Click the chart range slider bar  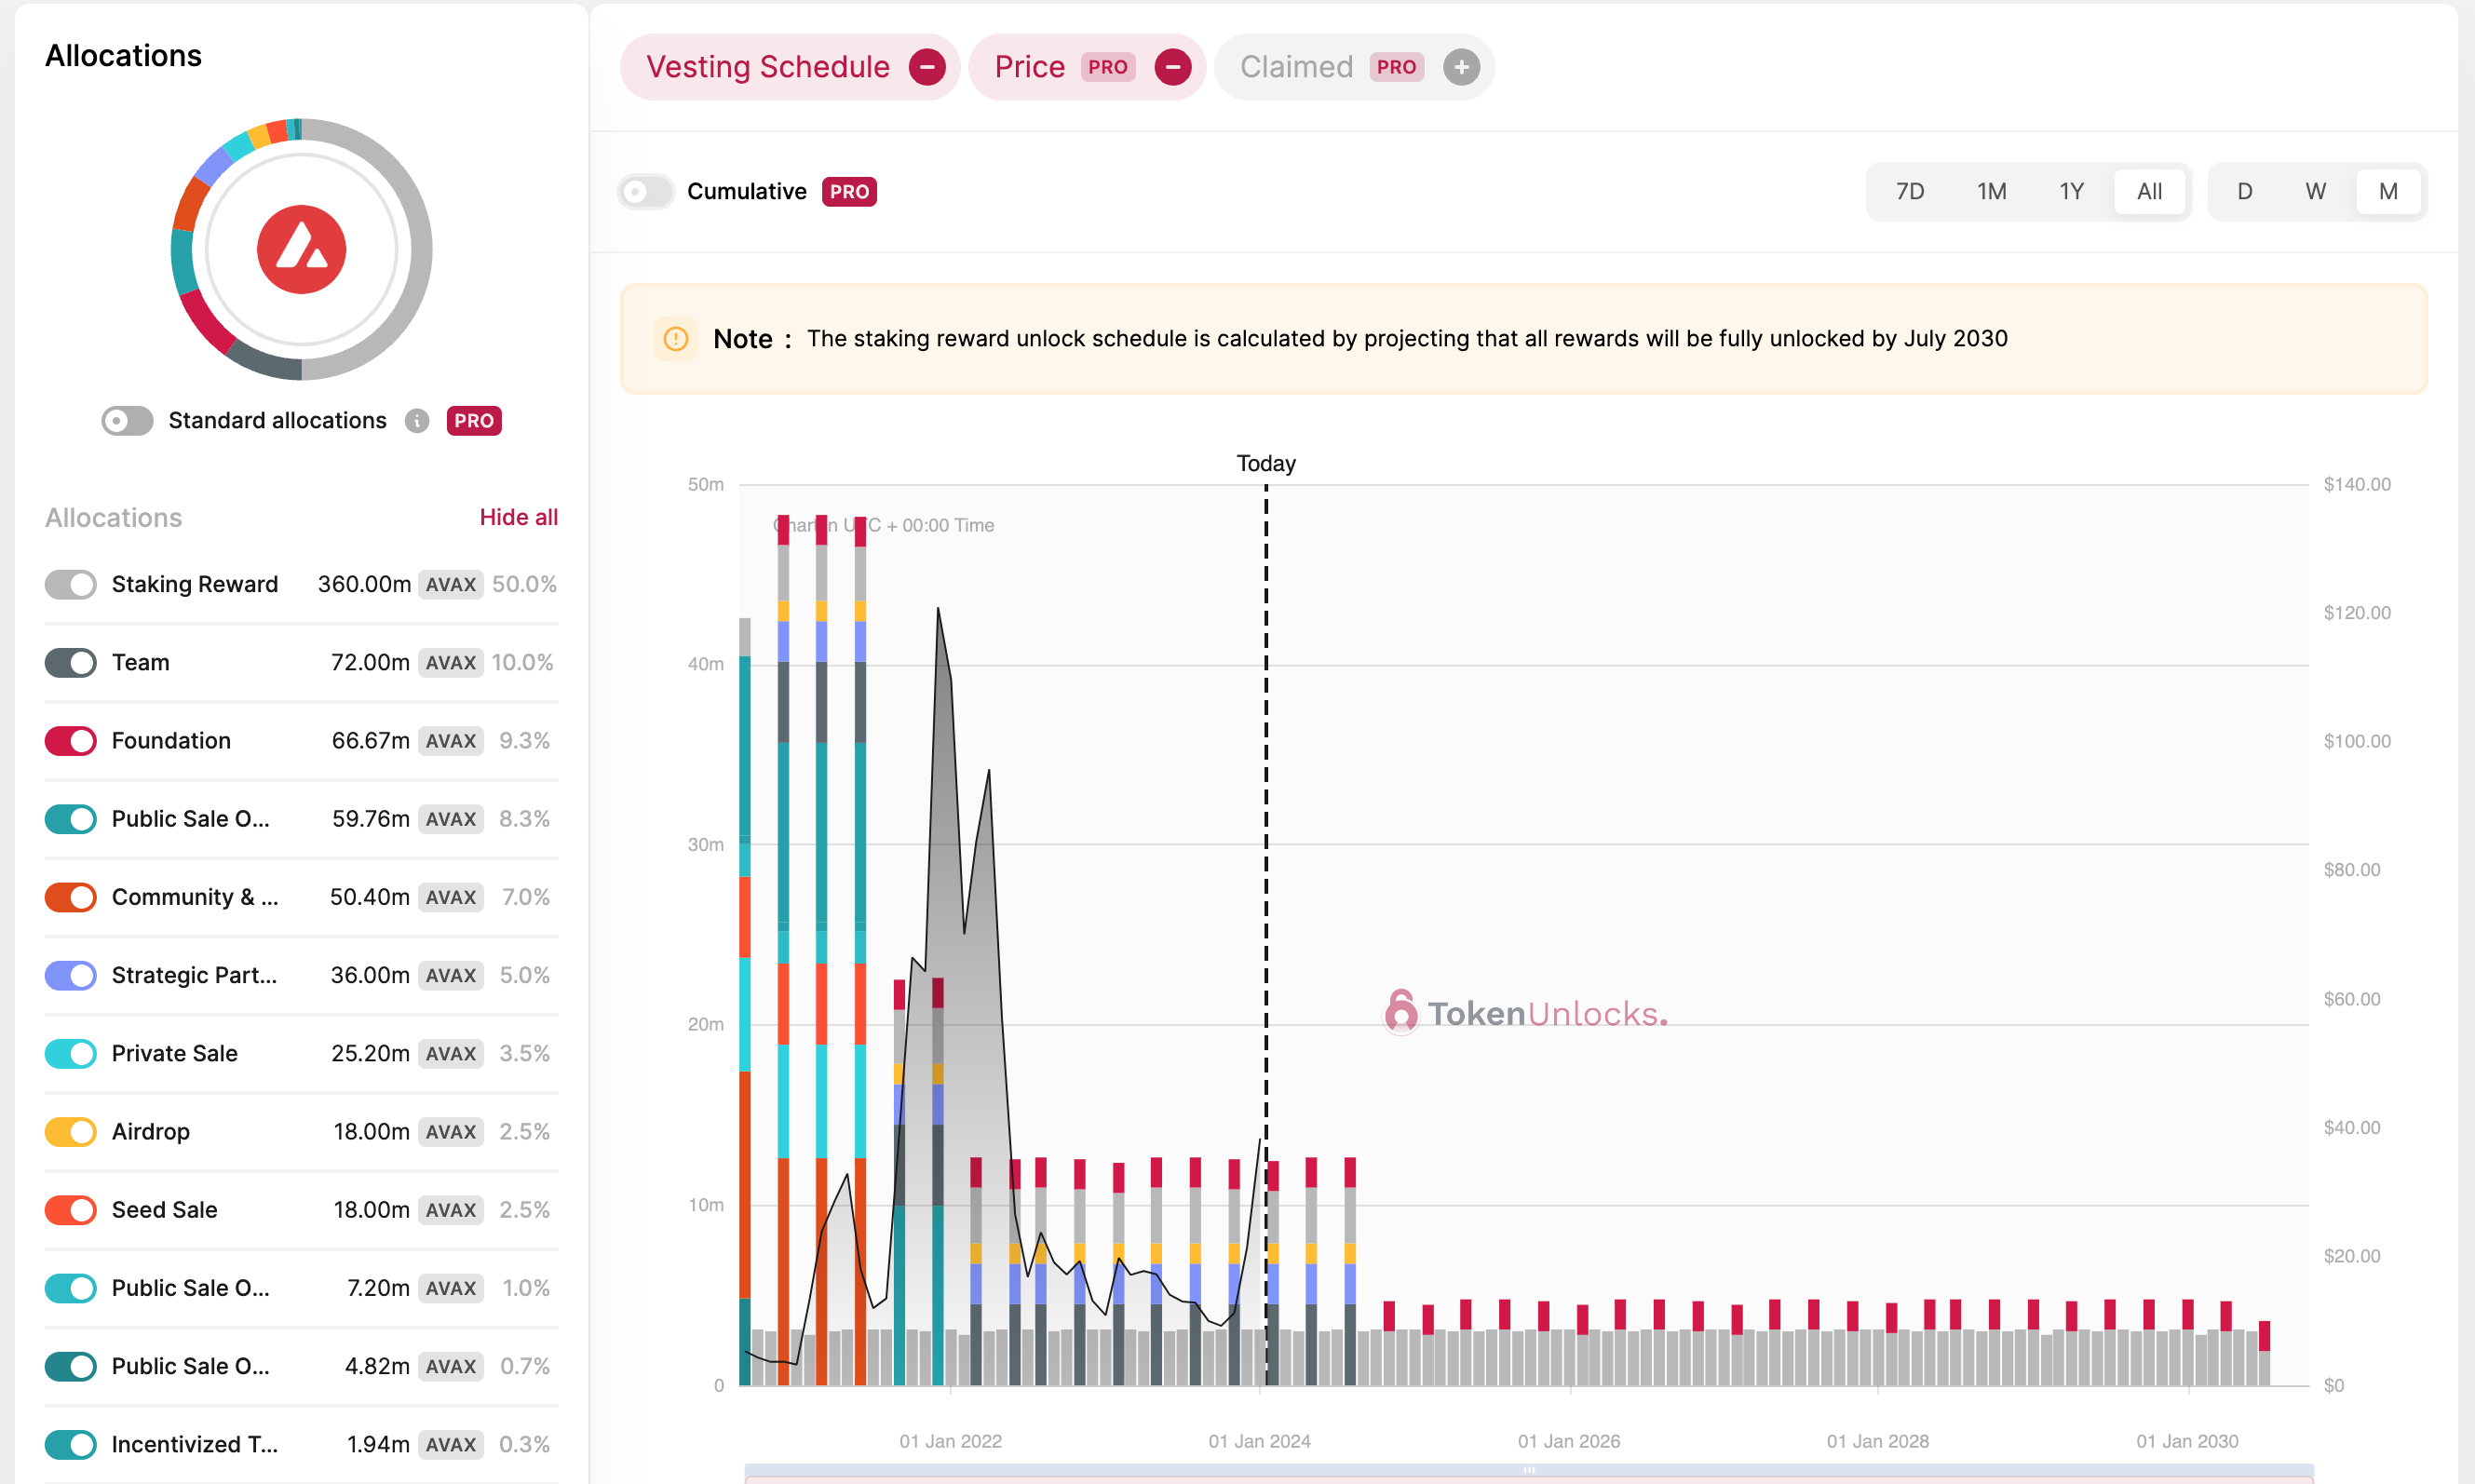[1528, 1472]
